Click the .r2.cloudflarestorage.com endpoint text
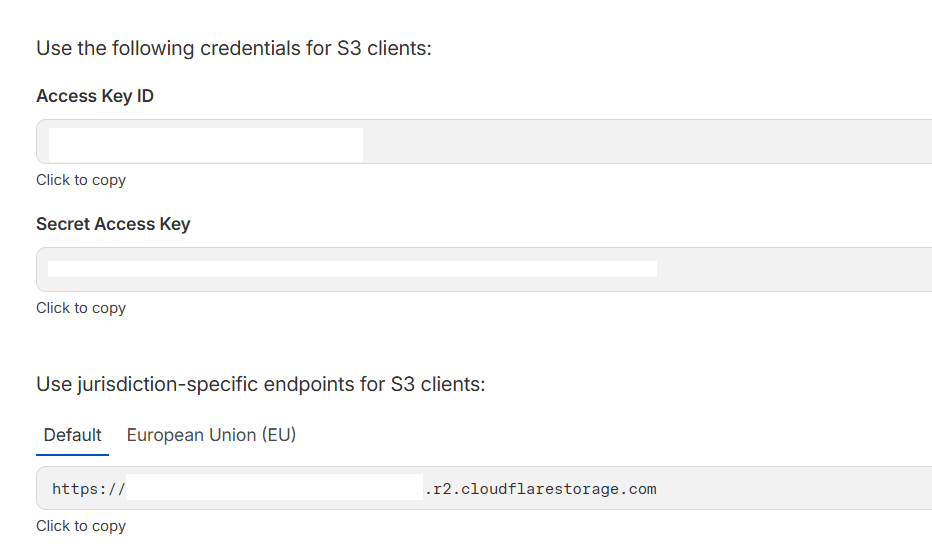This screenshot has height=559, width=932. pos(541,489)
